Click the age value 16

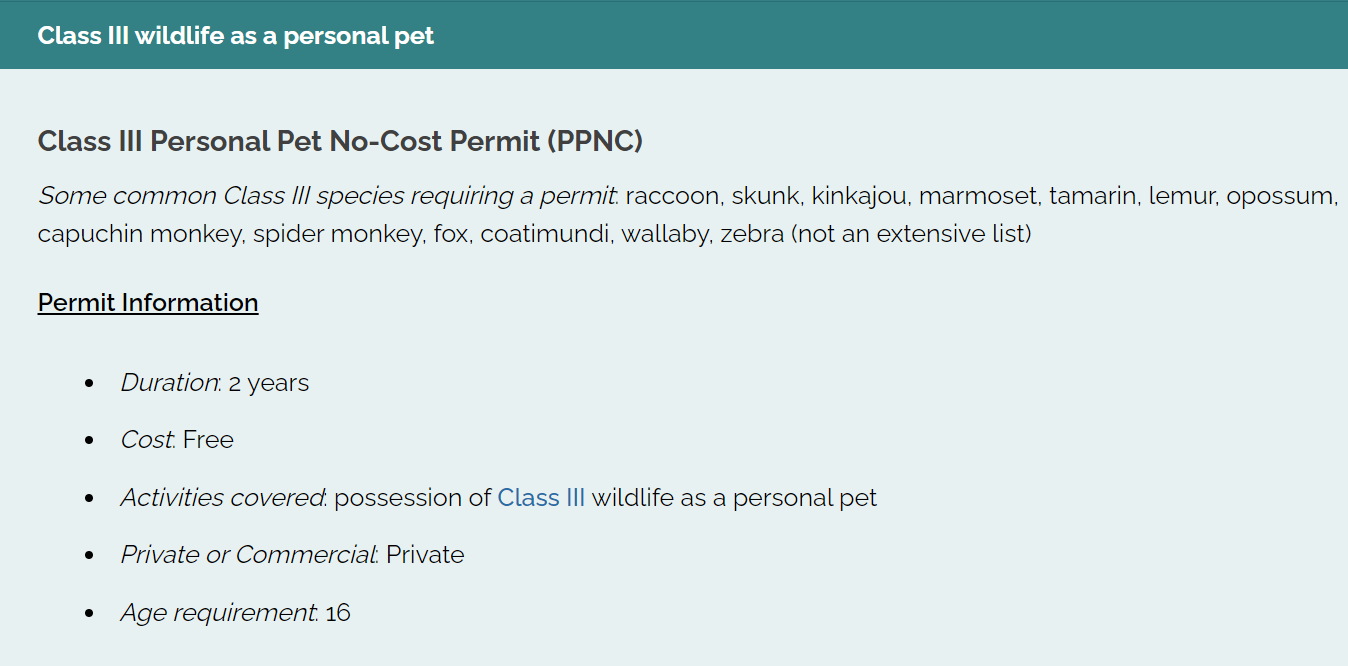coord(338,612)
